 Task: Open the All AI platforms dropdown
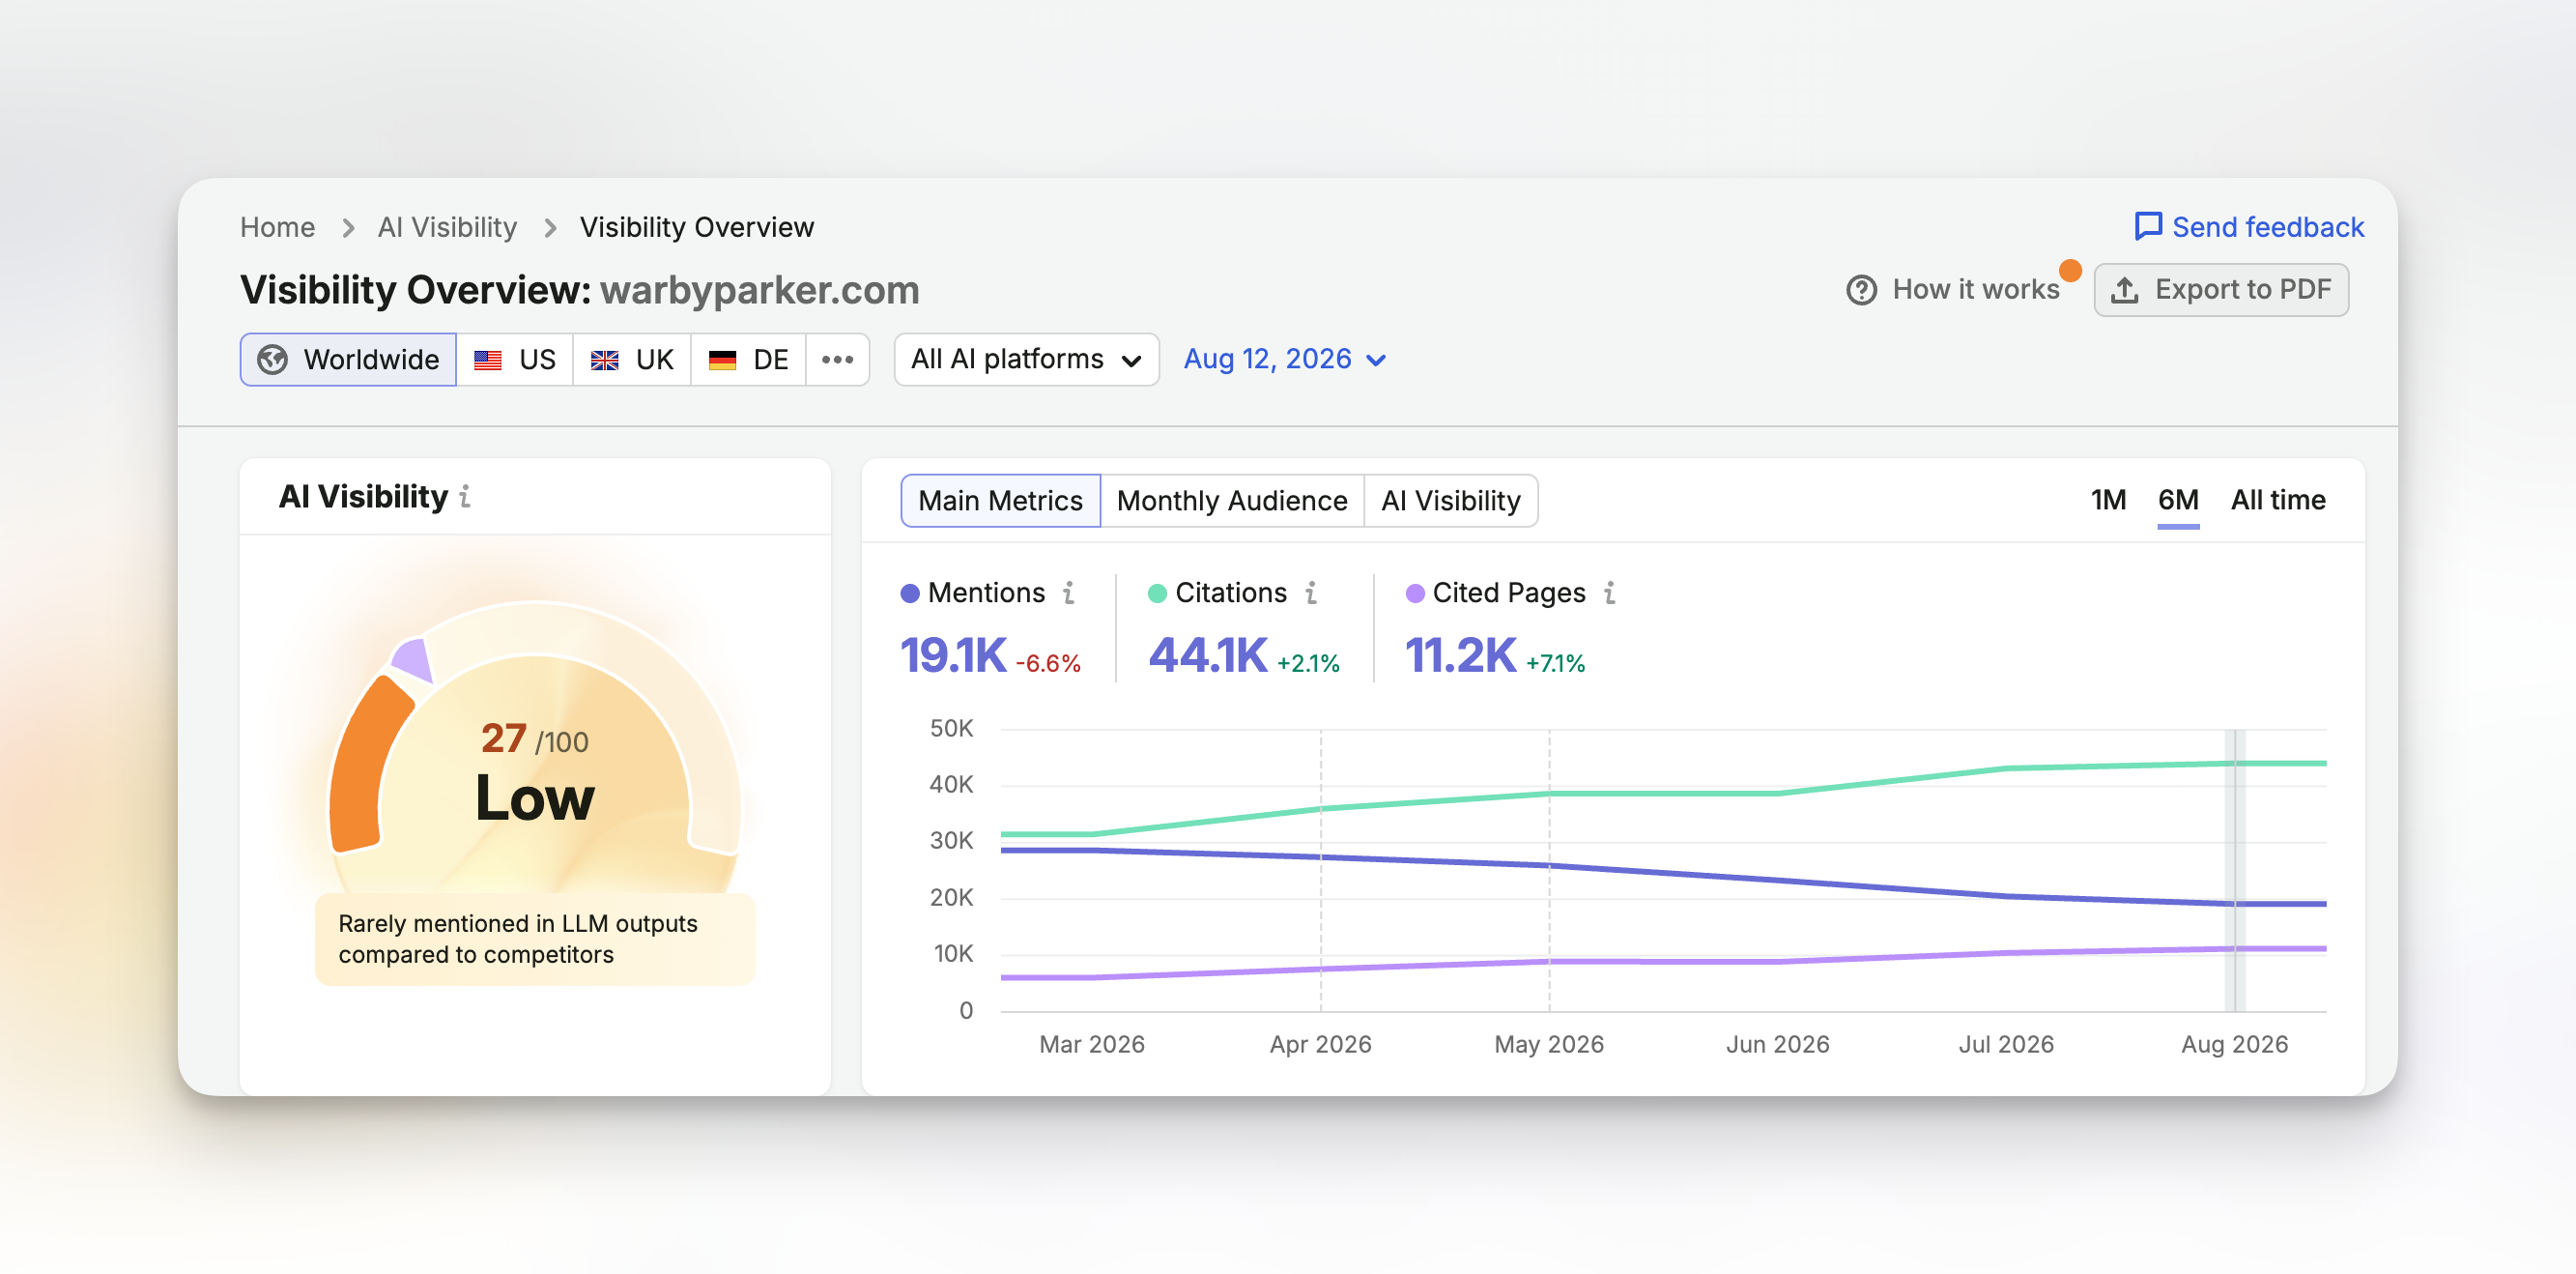tap(1026, 360)
